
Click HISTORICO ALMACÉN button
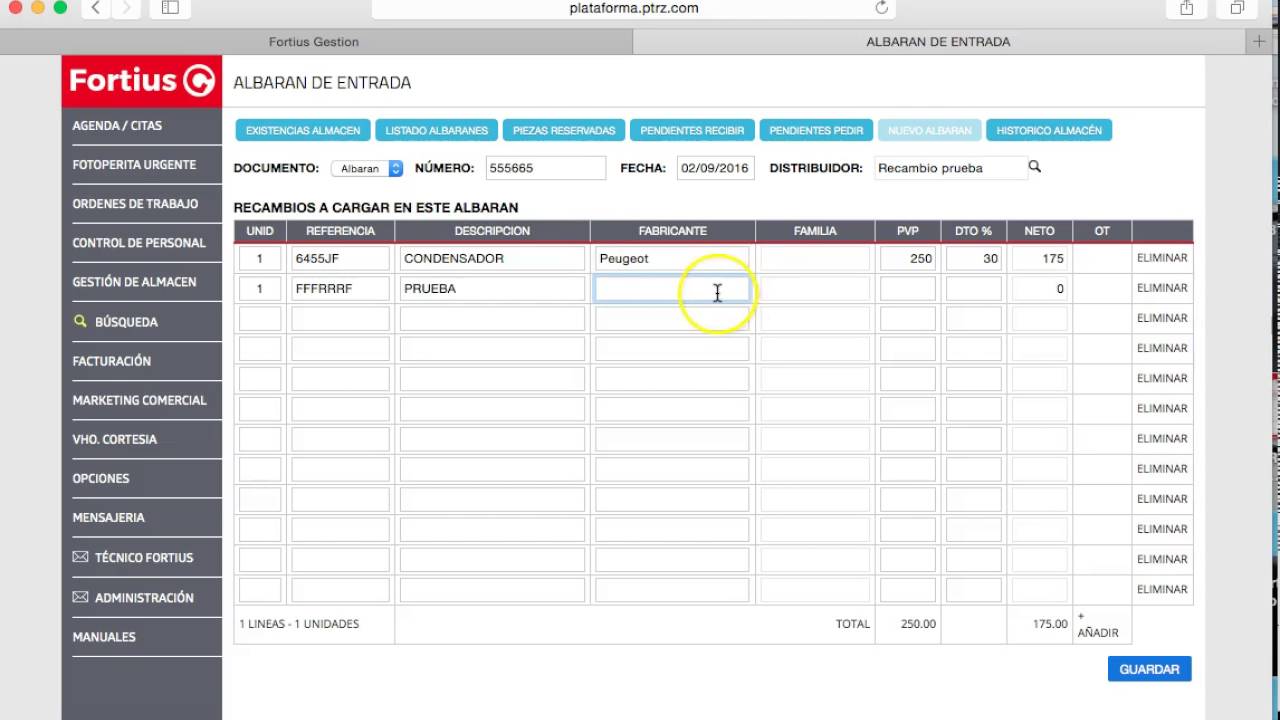click(x=1049, y=131)
